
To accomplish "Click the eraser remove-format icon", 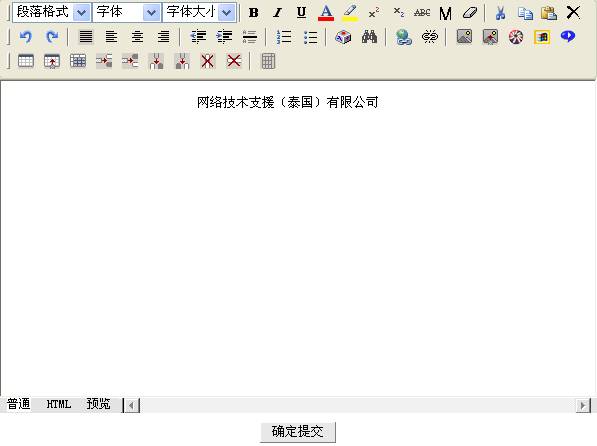I will (470, 13).
